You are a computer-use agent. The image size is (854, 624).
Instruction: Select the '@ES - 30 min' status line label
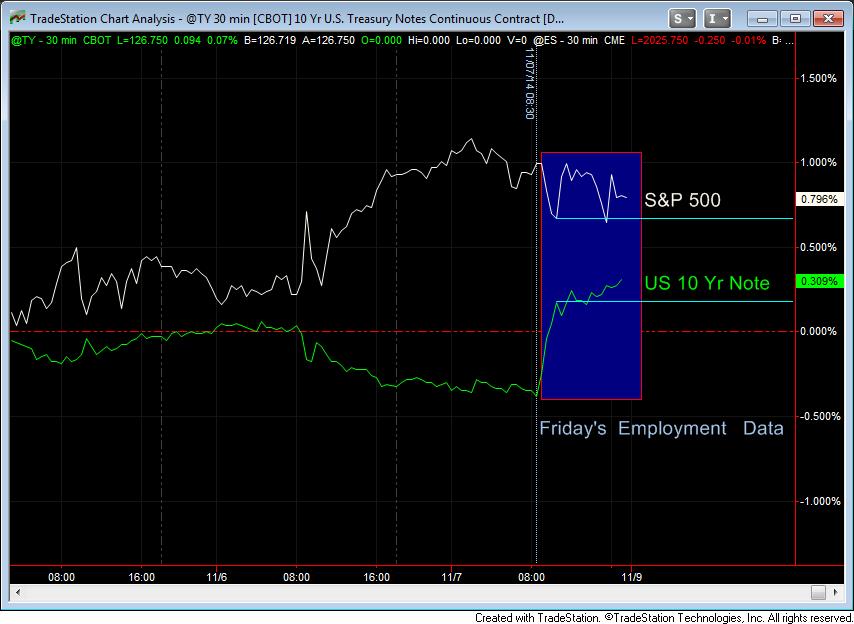click(x=565, y=40)
